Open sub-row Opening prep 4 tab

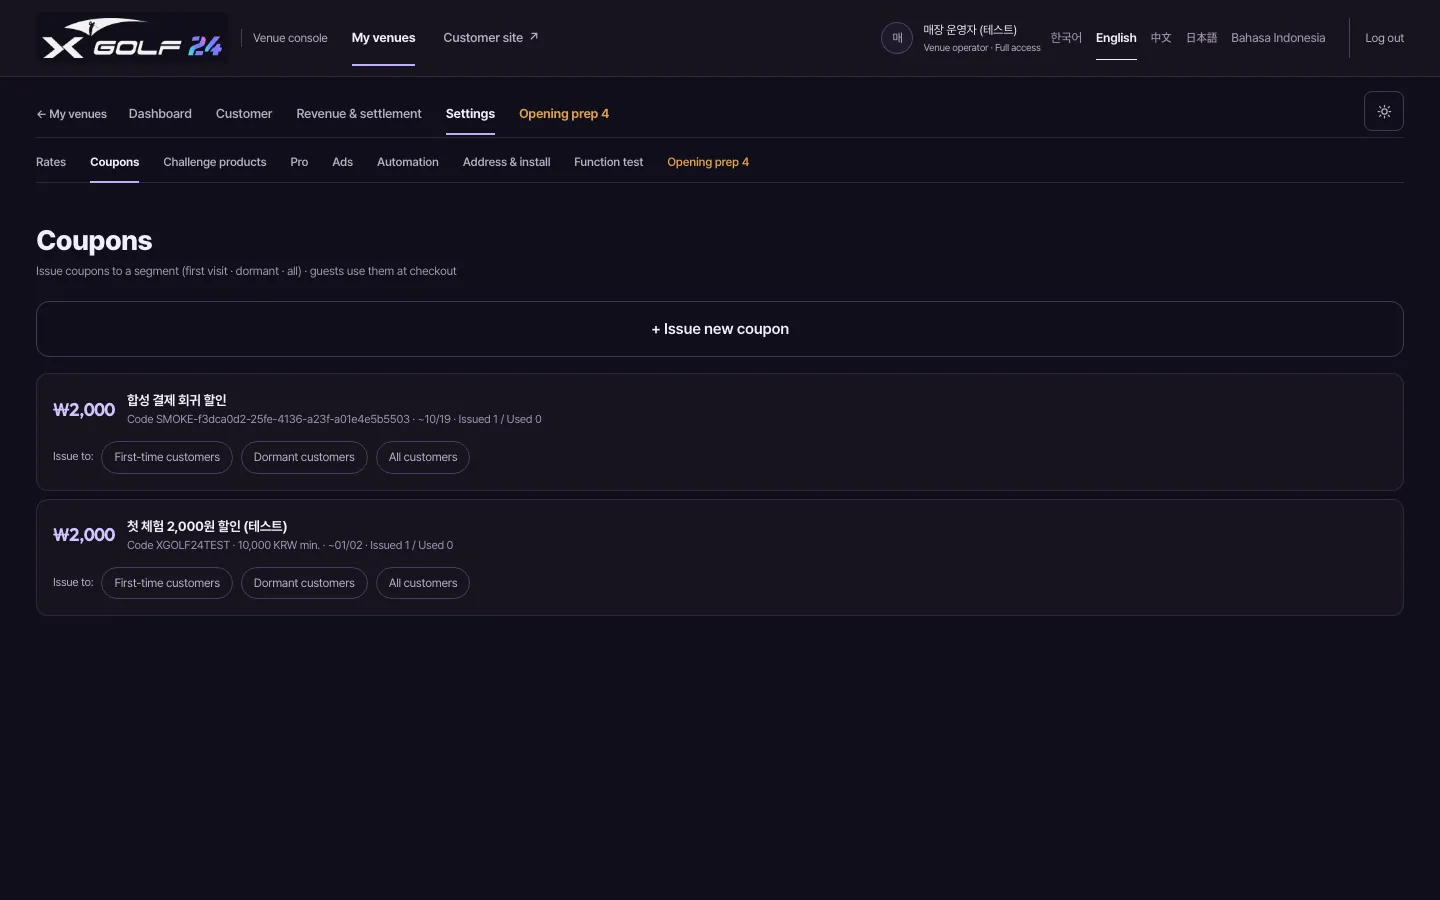click(708, 162)
